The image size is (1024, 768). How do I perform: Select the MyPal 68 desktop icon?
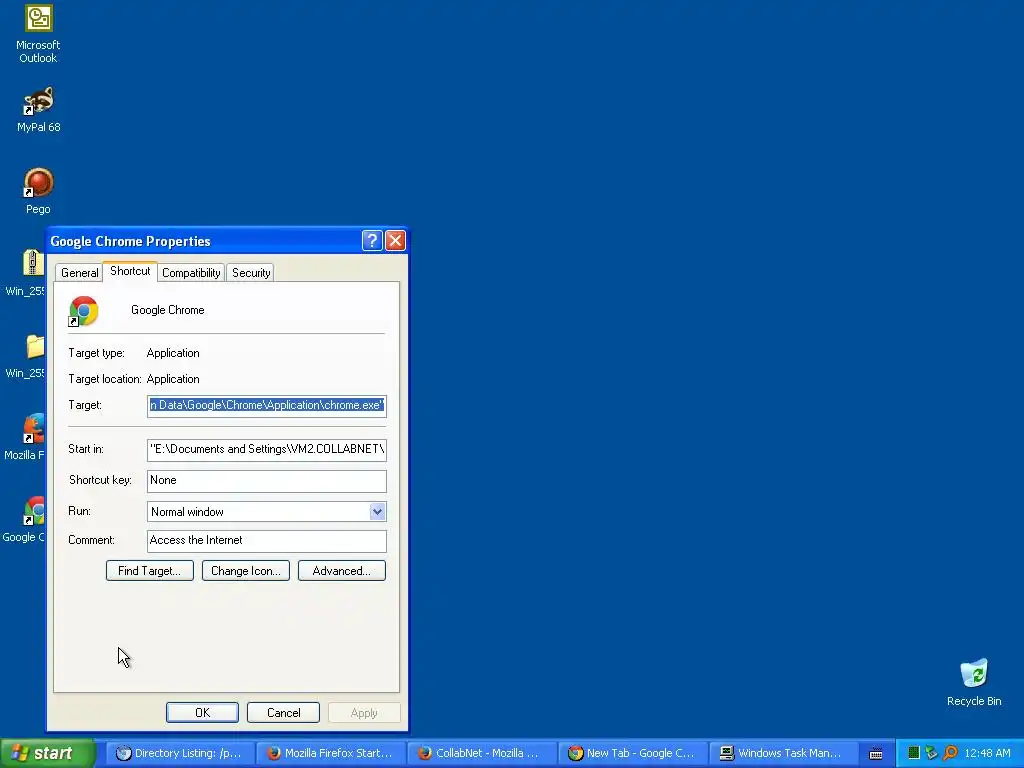[38, 108]
